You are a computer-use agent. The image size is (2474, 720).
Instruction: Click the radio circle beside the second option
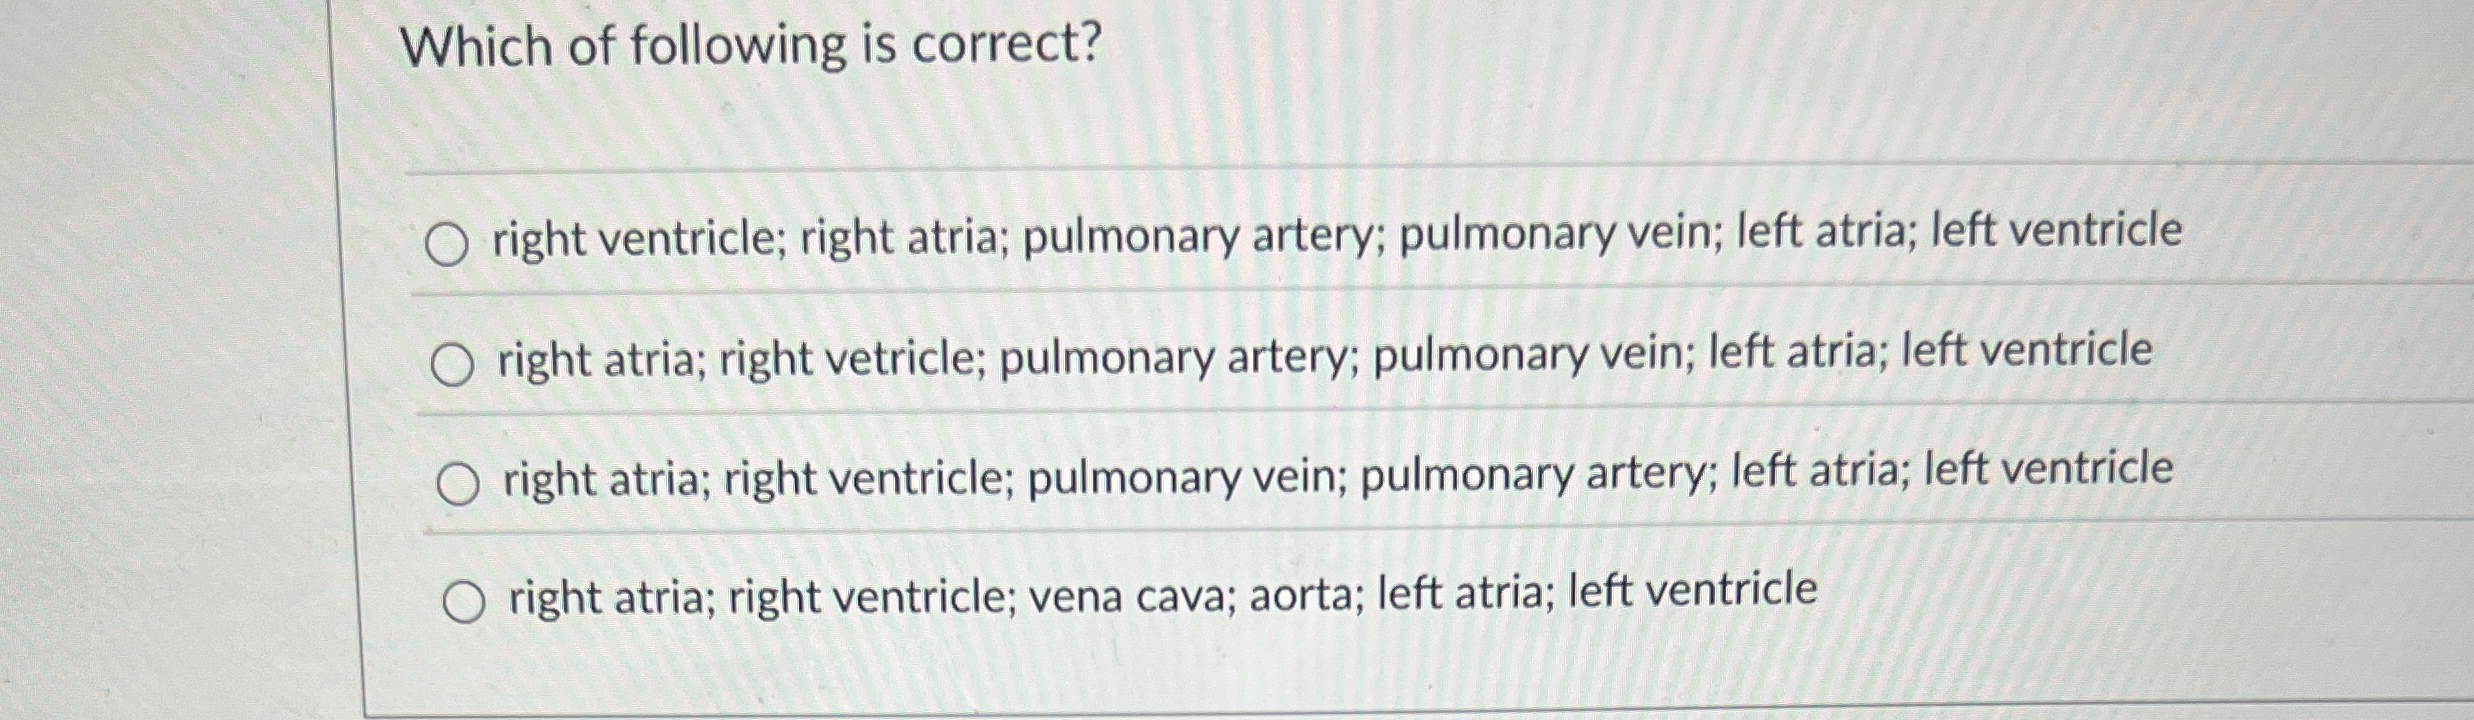(x=453, y=365)
